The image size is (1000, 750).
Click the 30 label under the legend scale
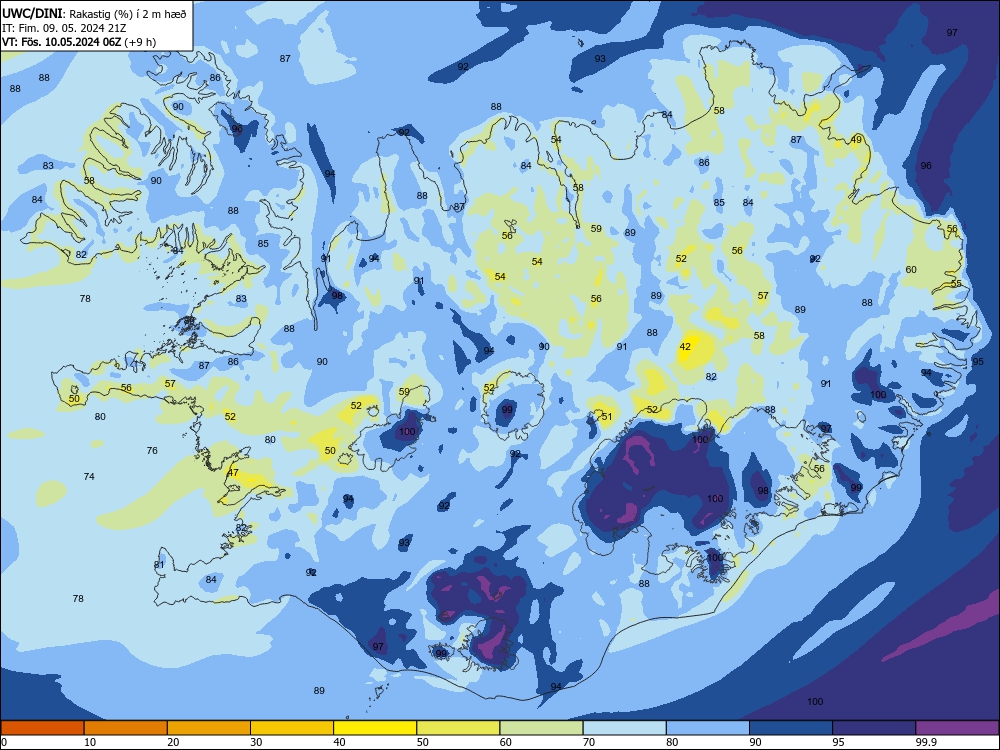tap(256, 742)
